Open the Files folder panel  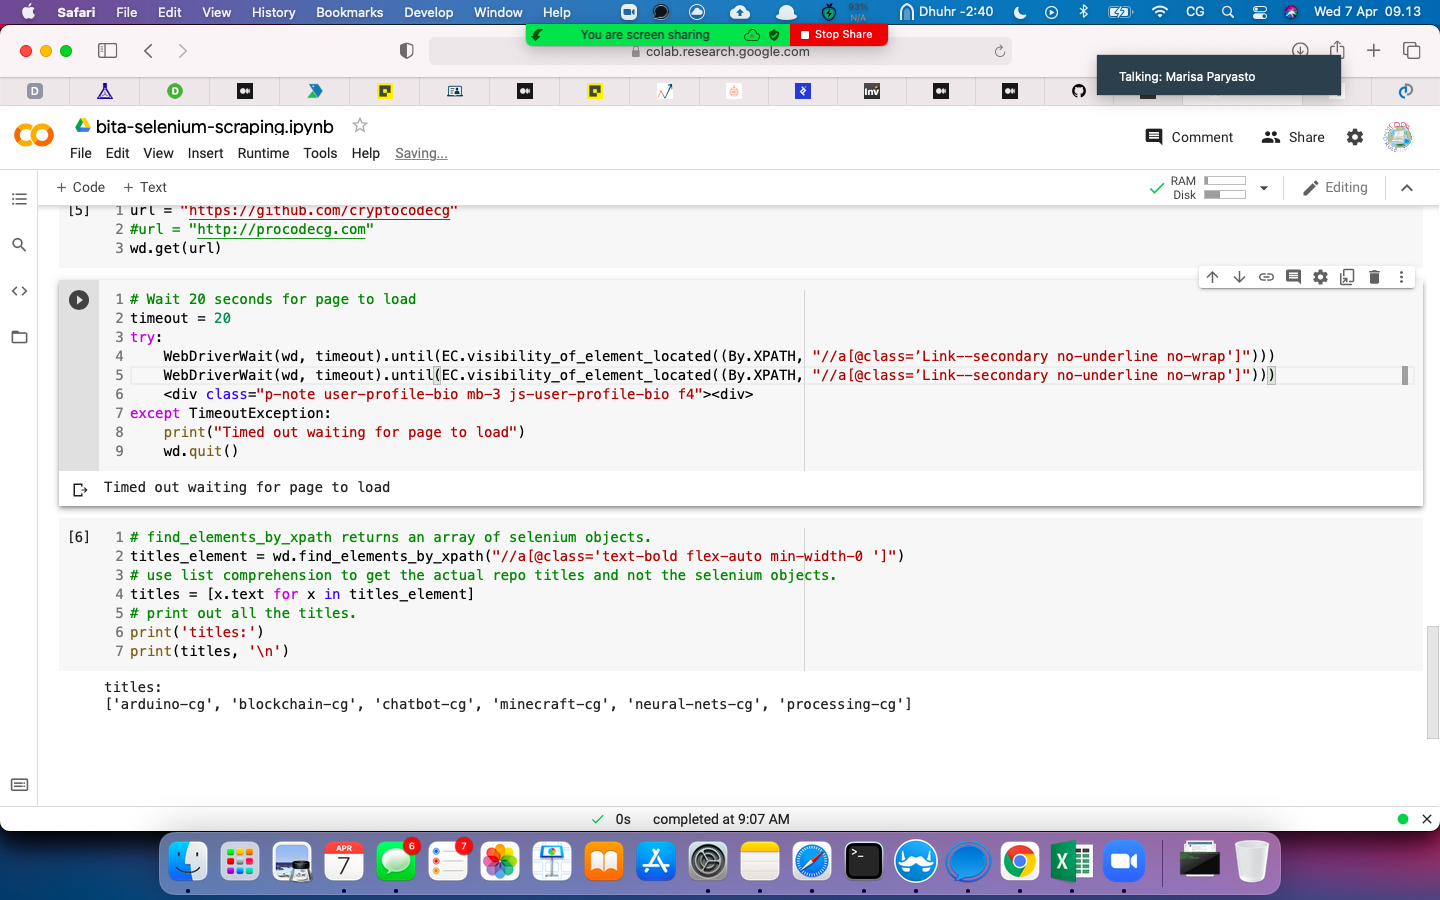(x=19, y=337)
